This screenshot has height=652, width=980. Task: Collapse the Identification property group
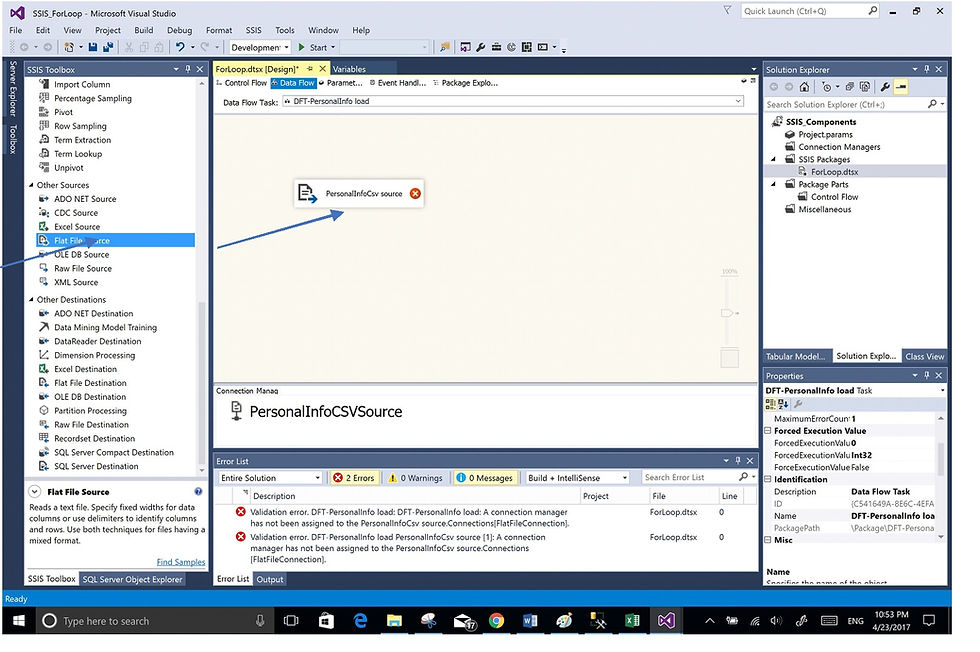[768, 479]
